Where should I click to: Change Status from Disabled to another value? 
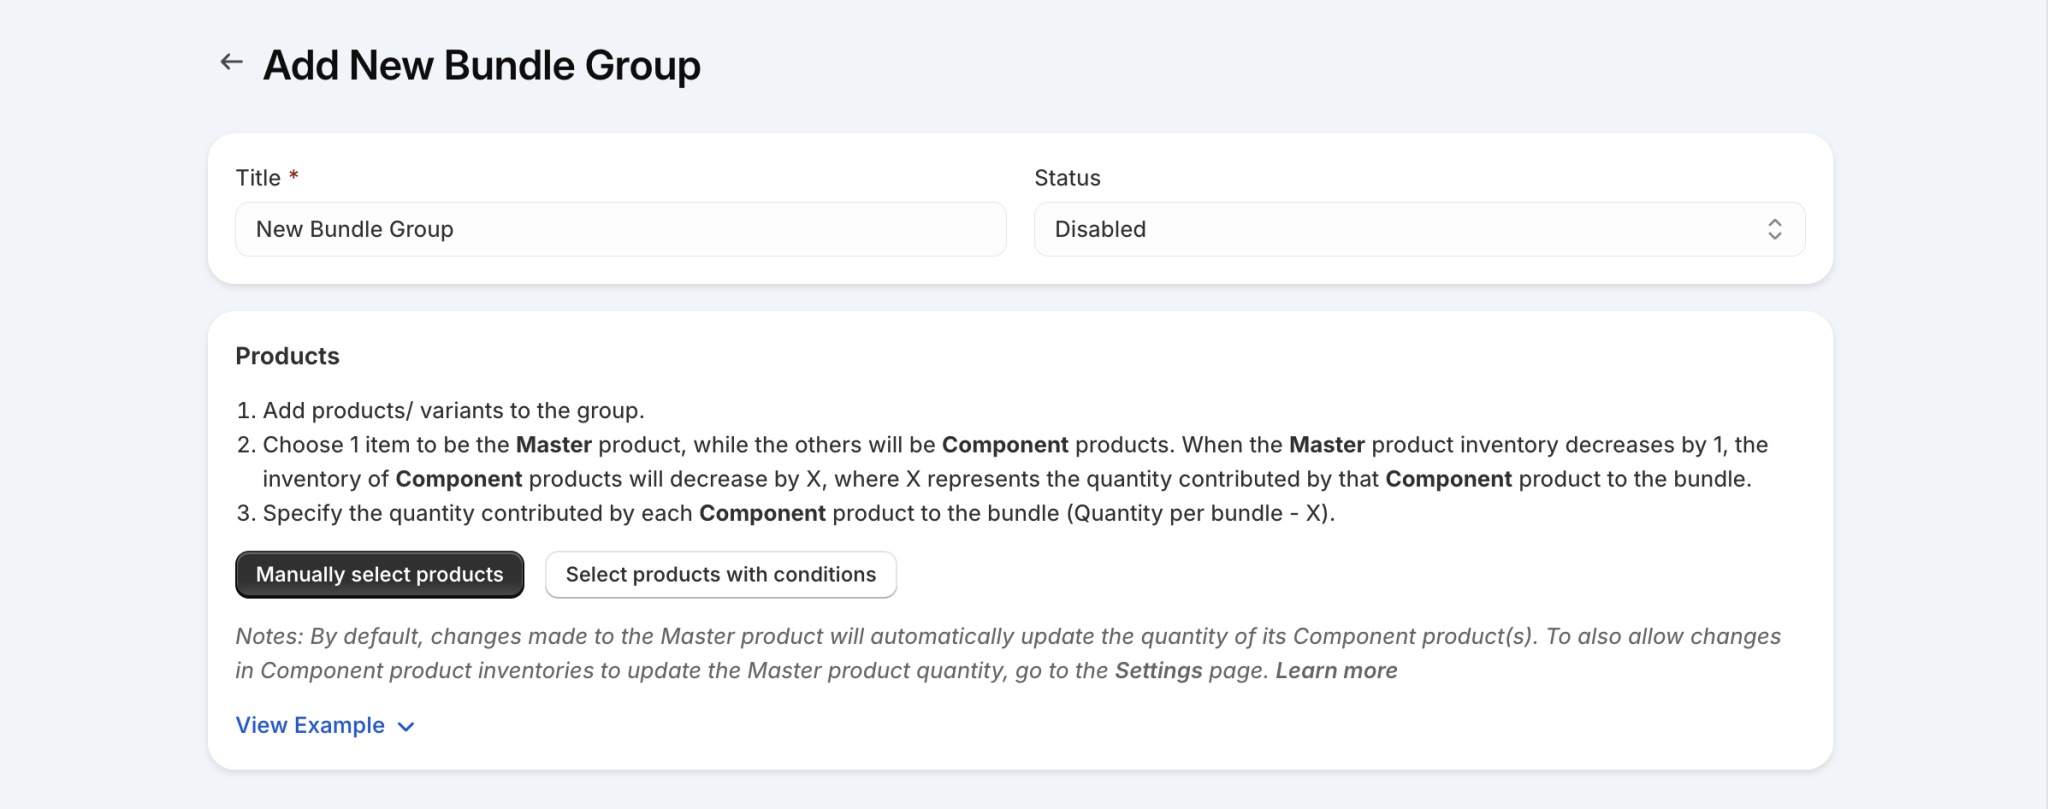point(1419,229)
